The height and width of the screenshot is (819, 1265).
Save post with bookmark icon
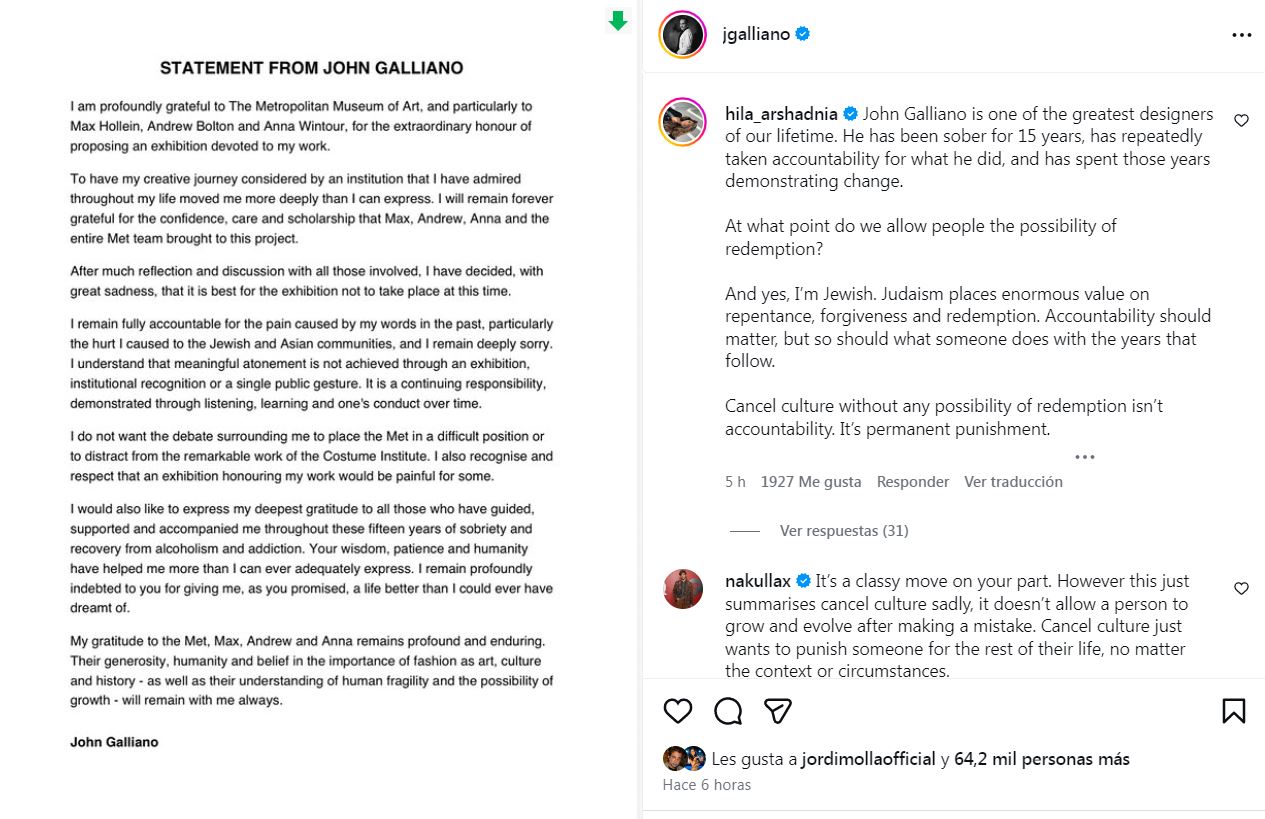[x=1234, y=711]
